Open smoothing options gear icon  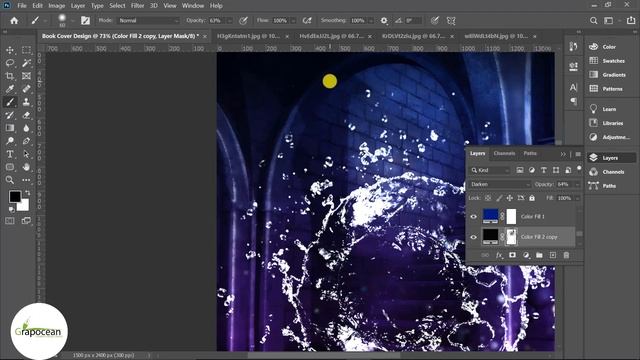[x=384, y=20]
